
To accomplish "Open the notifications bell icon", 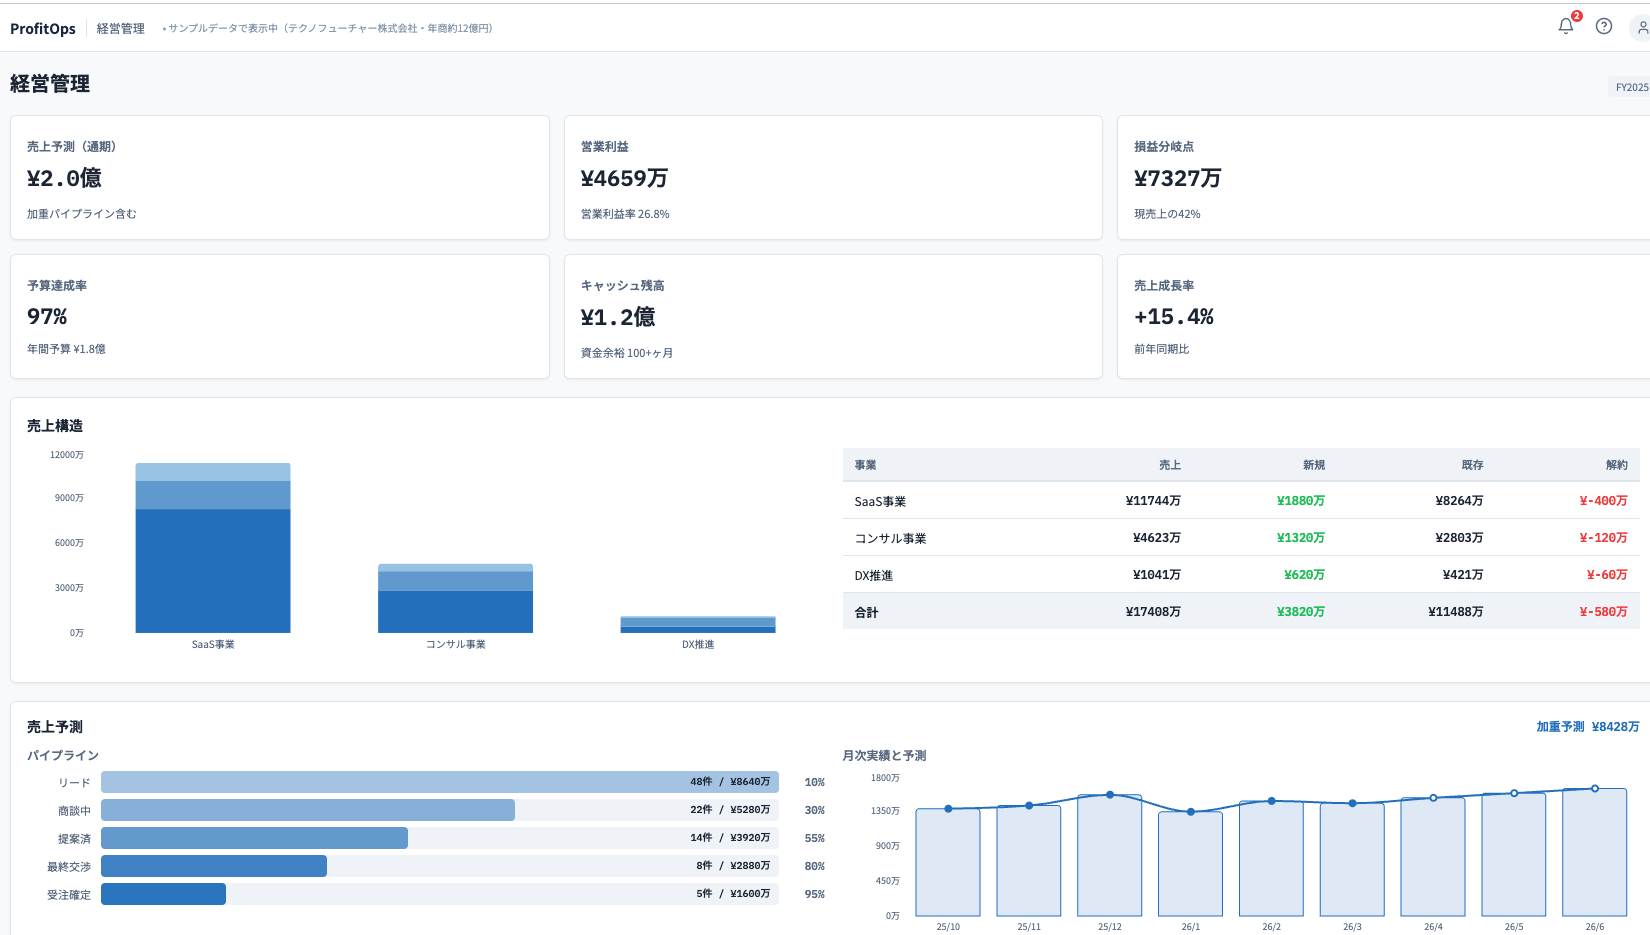I will pos(1566,27).
